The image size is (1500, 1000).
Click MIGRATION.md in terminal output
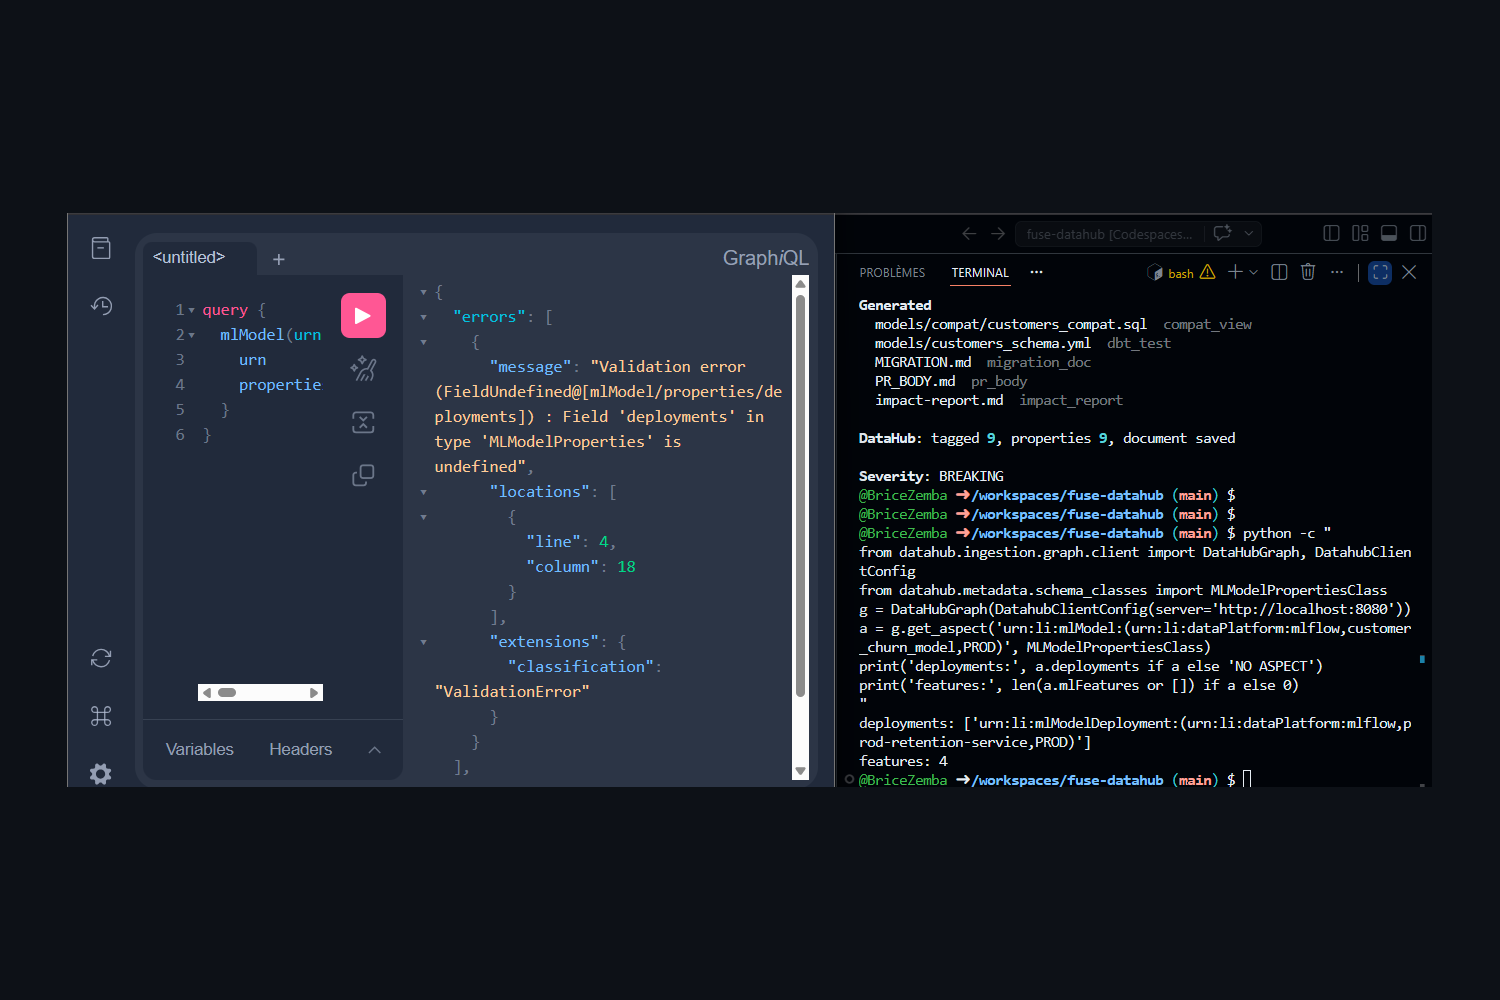click(923, 362)
